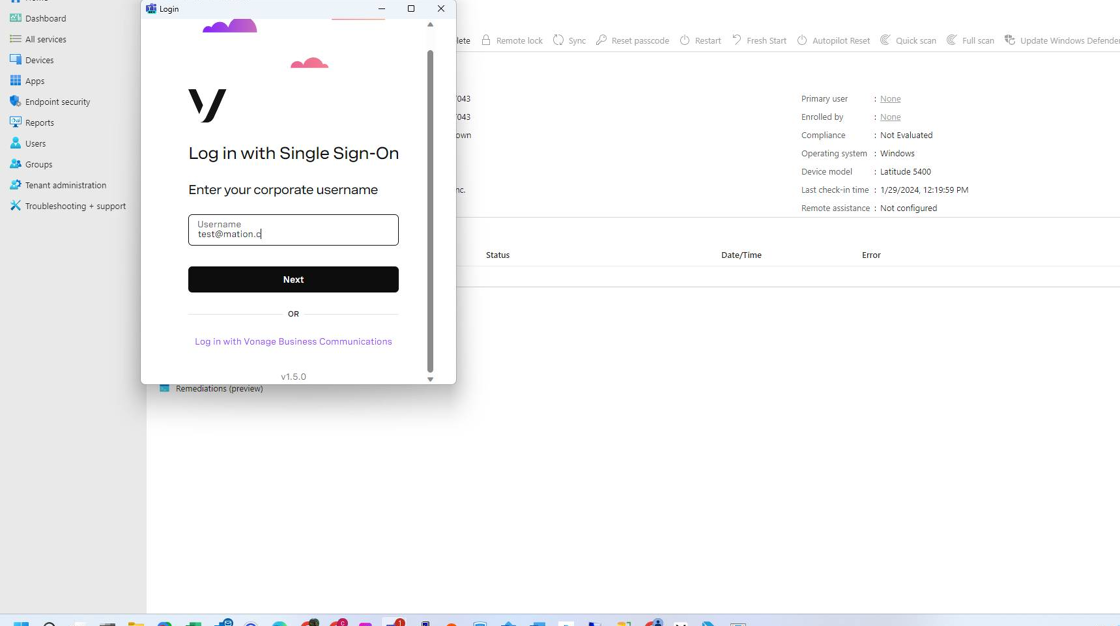Open Tenant administration in sidebar
1120x626 pixels.
click(x=58, y=184)
